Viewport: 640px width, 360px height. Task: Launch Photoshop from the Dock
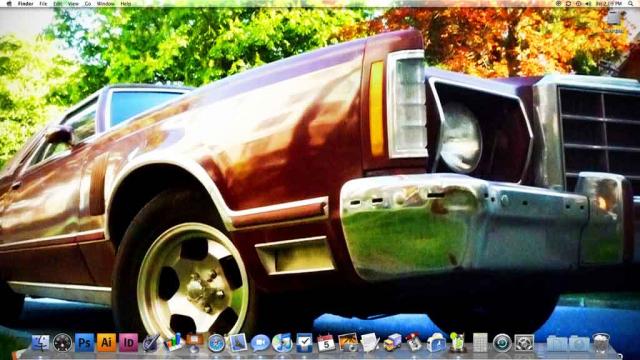tap(84, 343)
